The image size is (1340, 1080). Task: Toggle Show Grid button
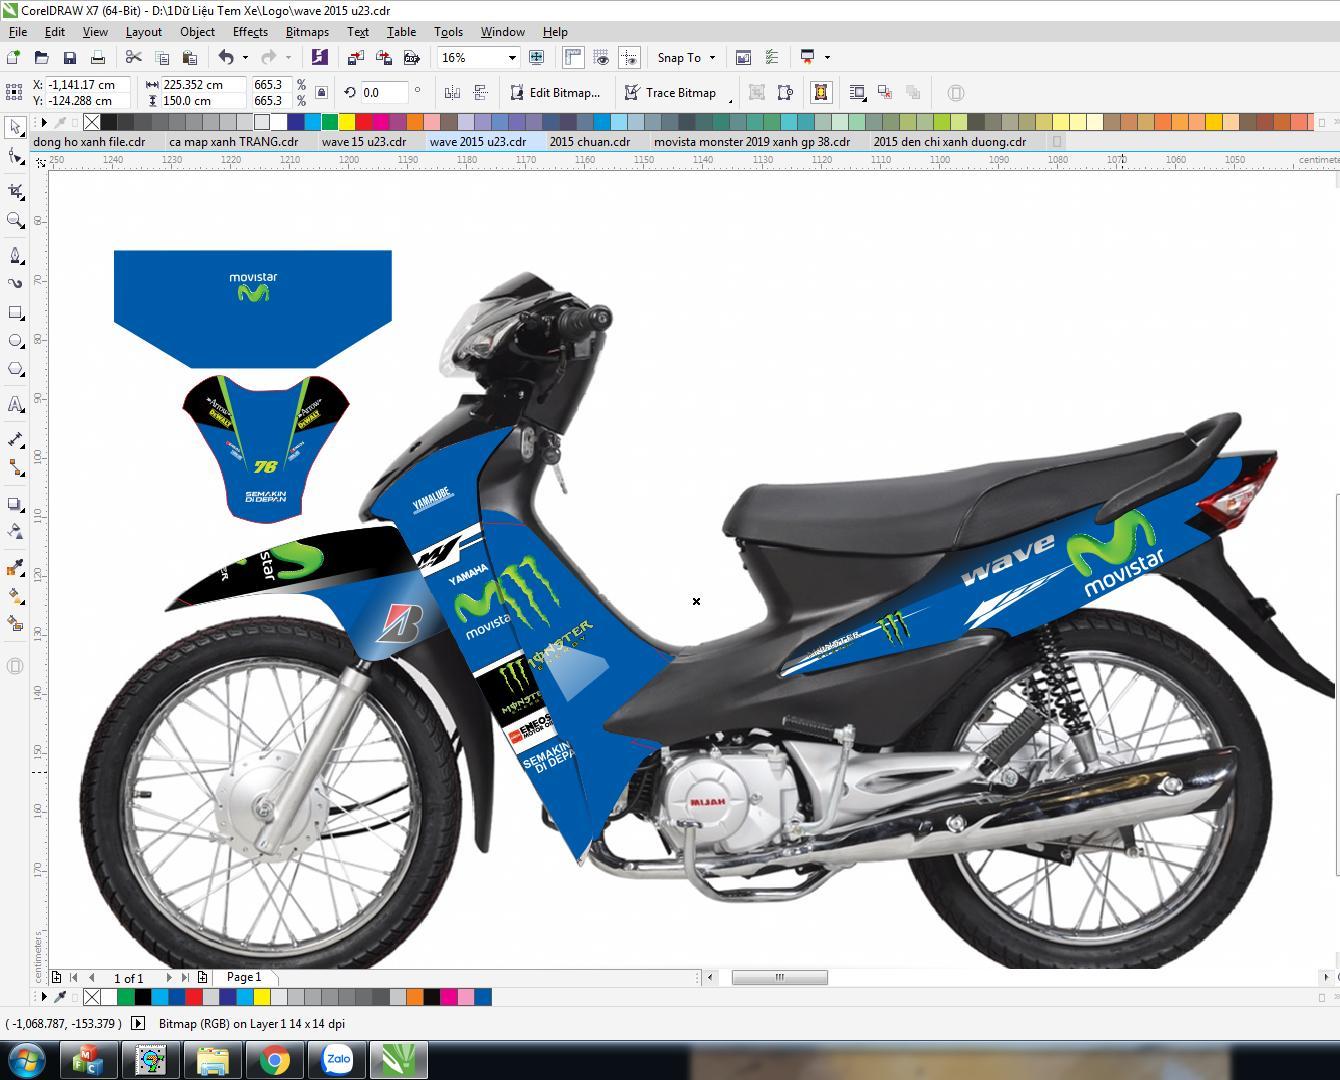tap(601, 58)
